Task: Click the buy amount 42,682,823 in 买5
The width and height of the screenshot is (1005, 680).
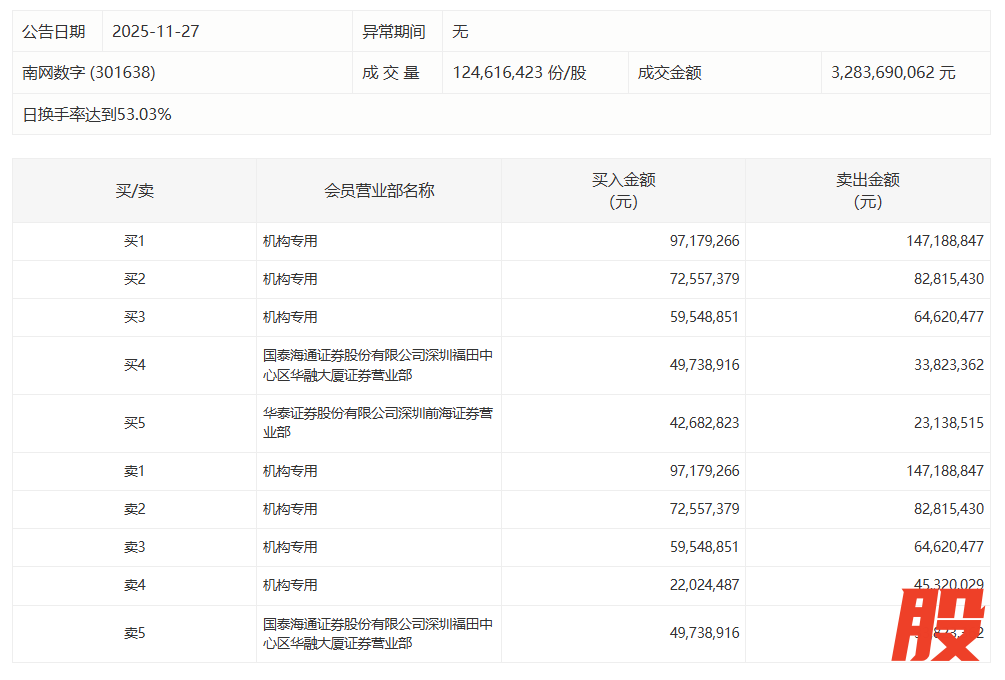Action: click(x=704, y=423)
